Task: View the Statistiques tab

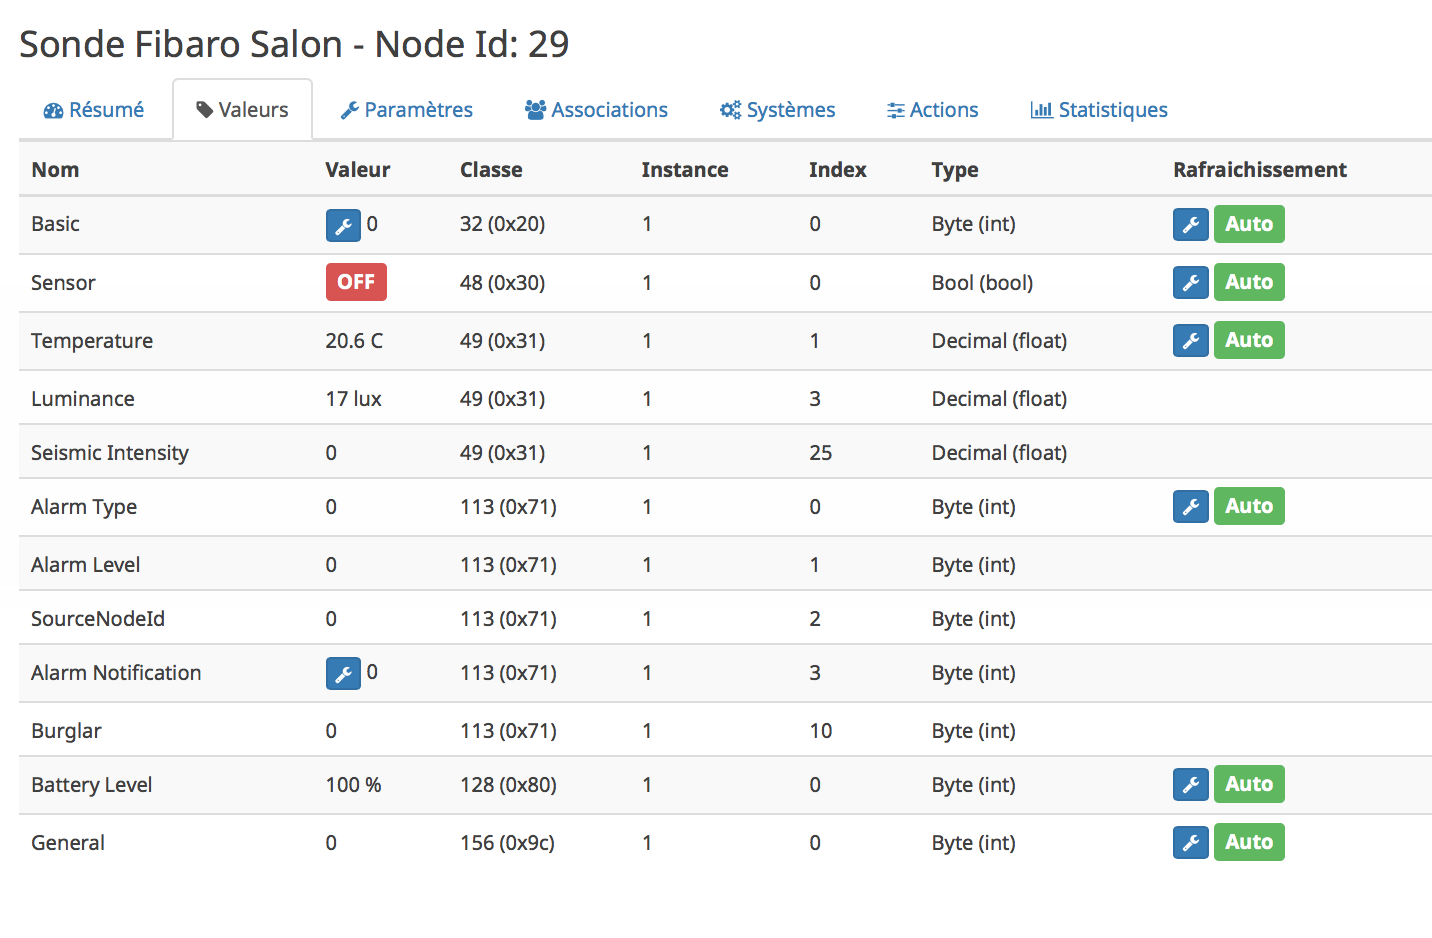Action: [x=1099, y=110]
